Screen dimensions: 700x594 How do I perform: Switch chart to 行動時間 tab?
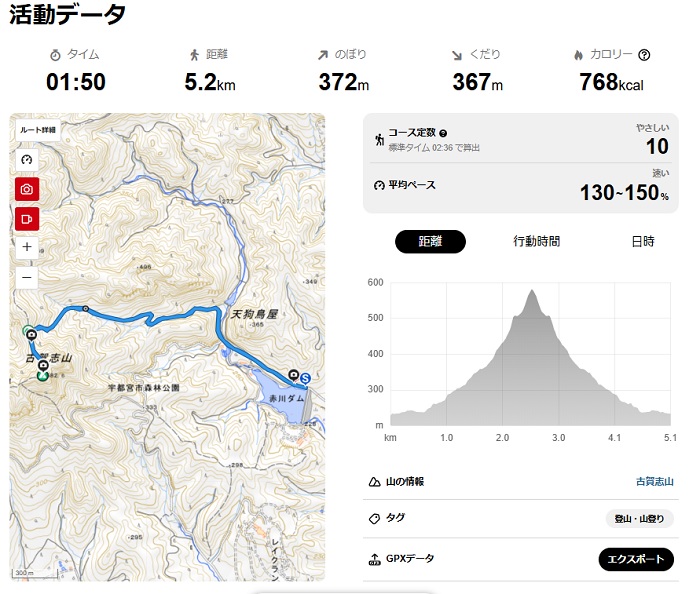[536, 241]
